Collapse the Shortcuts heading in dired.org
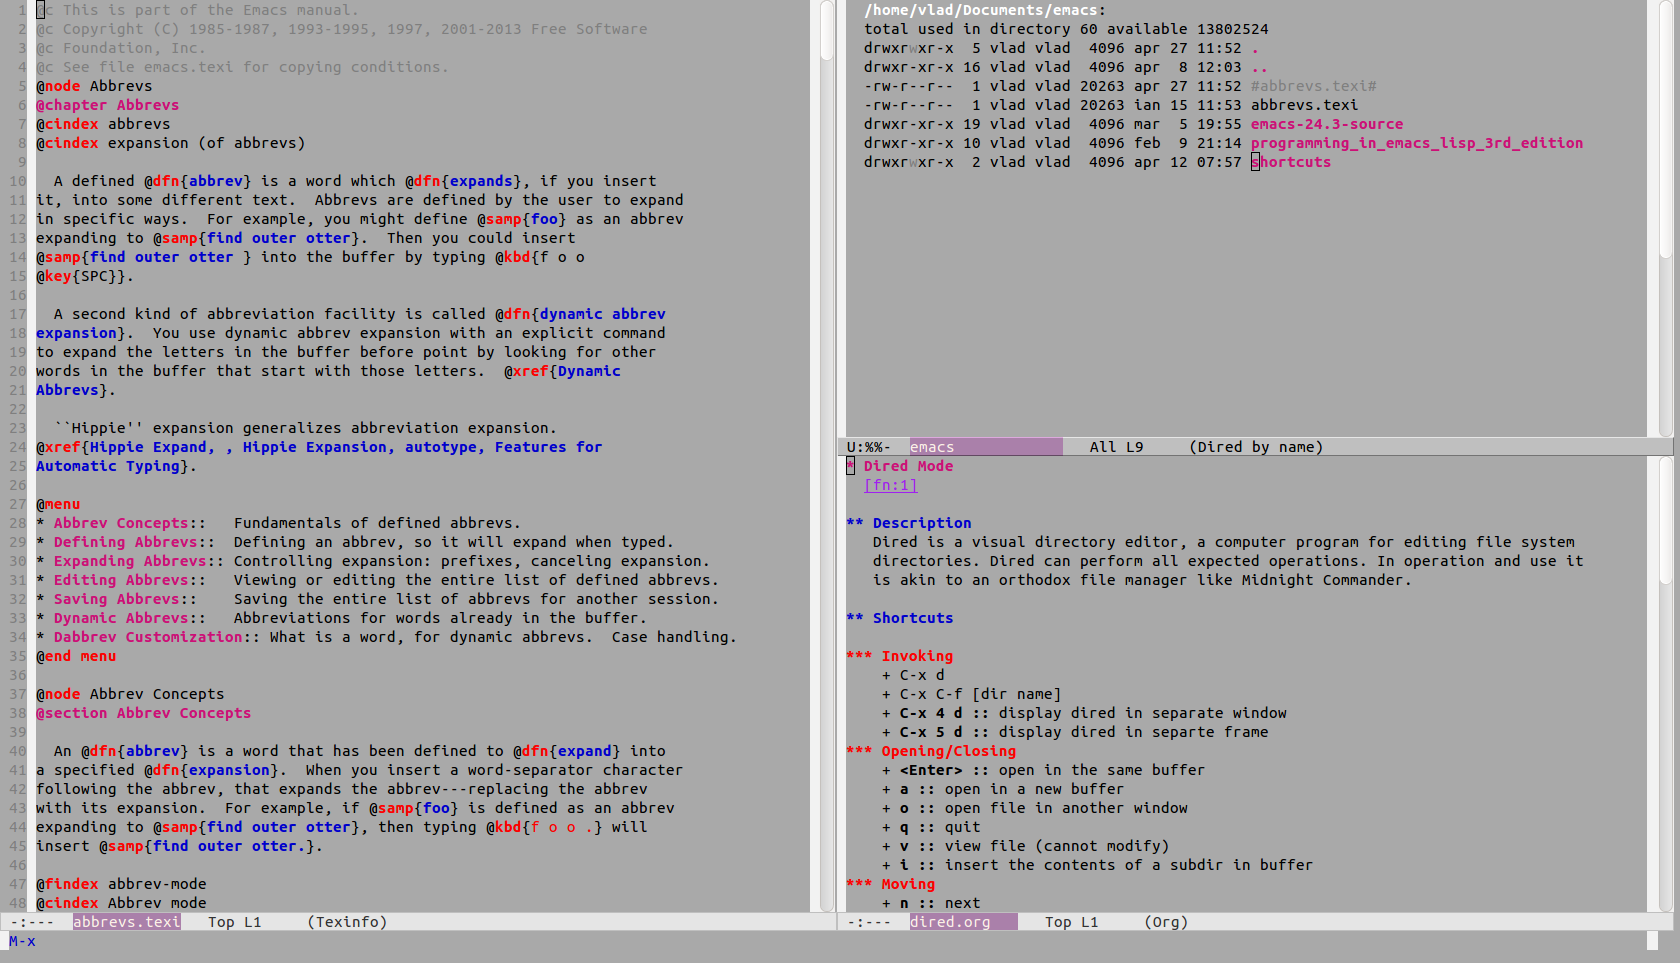The width and height of the screenshot is (1680, 963). [899, 618]
